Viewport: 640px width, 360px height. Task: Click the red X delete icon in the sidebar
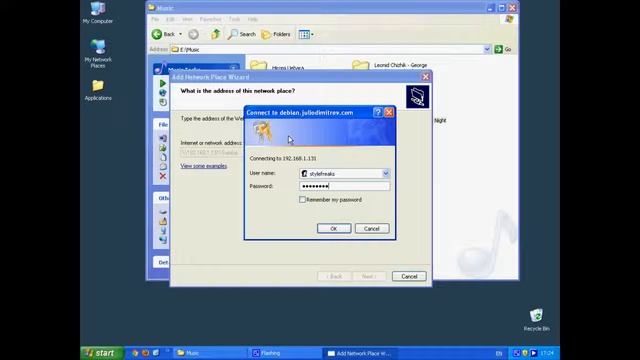click(163, 176)
